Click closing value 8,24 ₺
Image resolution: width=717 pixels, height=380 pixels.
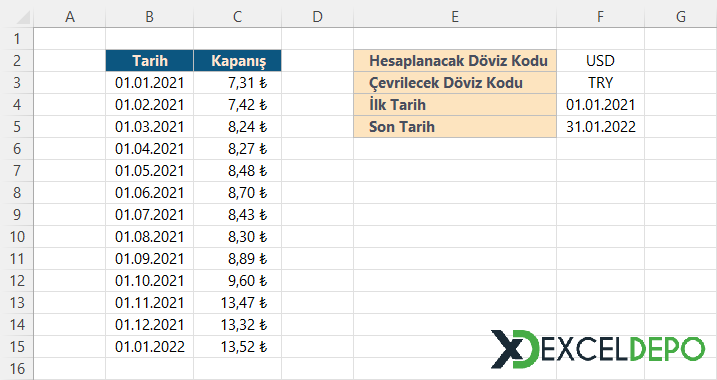point(237,127)
